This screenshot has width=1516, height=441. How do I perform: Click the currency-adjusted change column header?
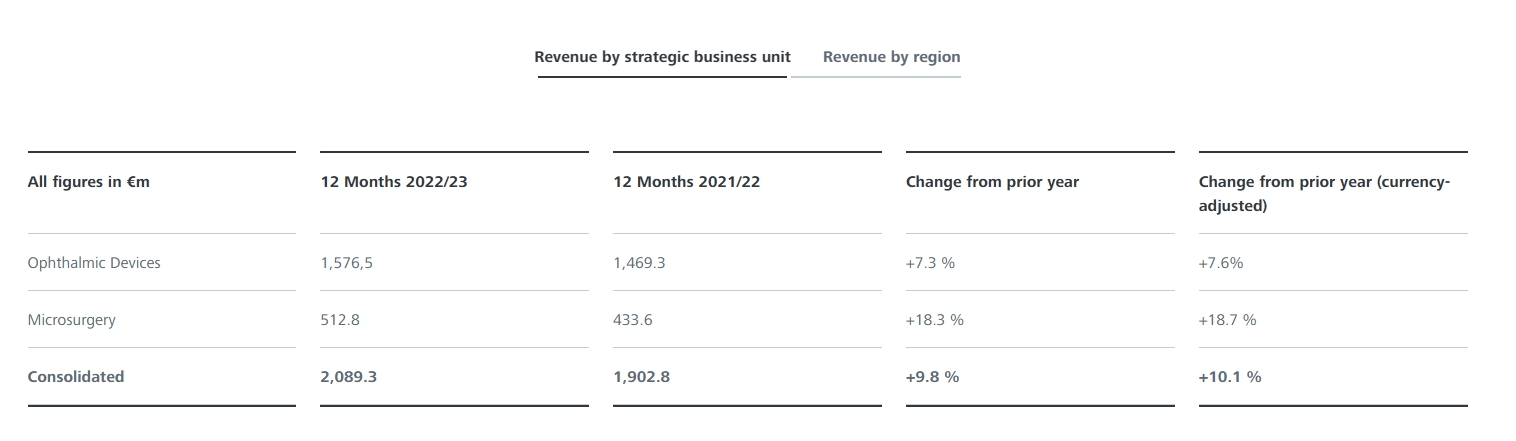pos(1324,193)
